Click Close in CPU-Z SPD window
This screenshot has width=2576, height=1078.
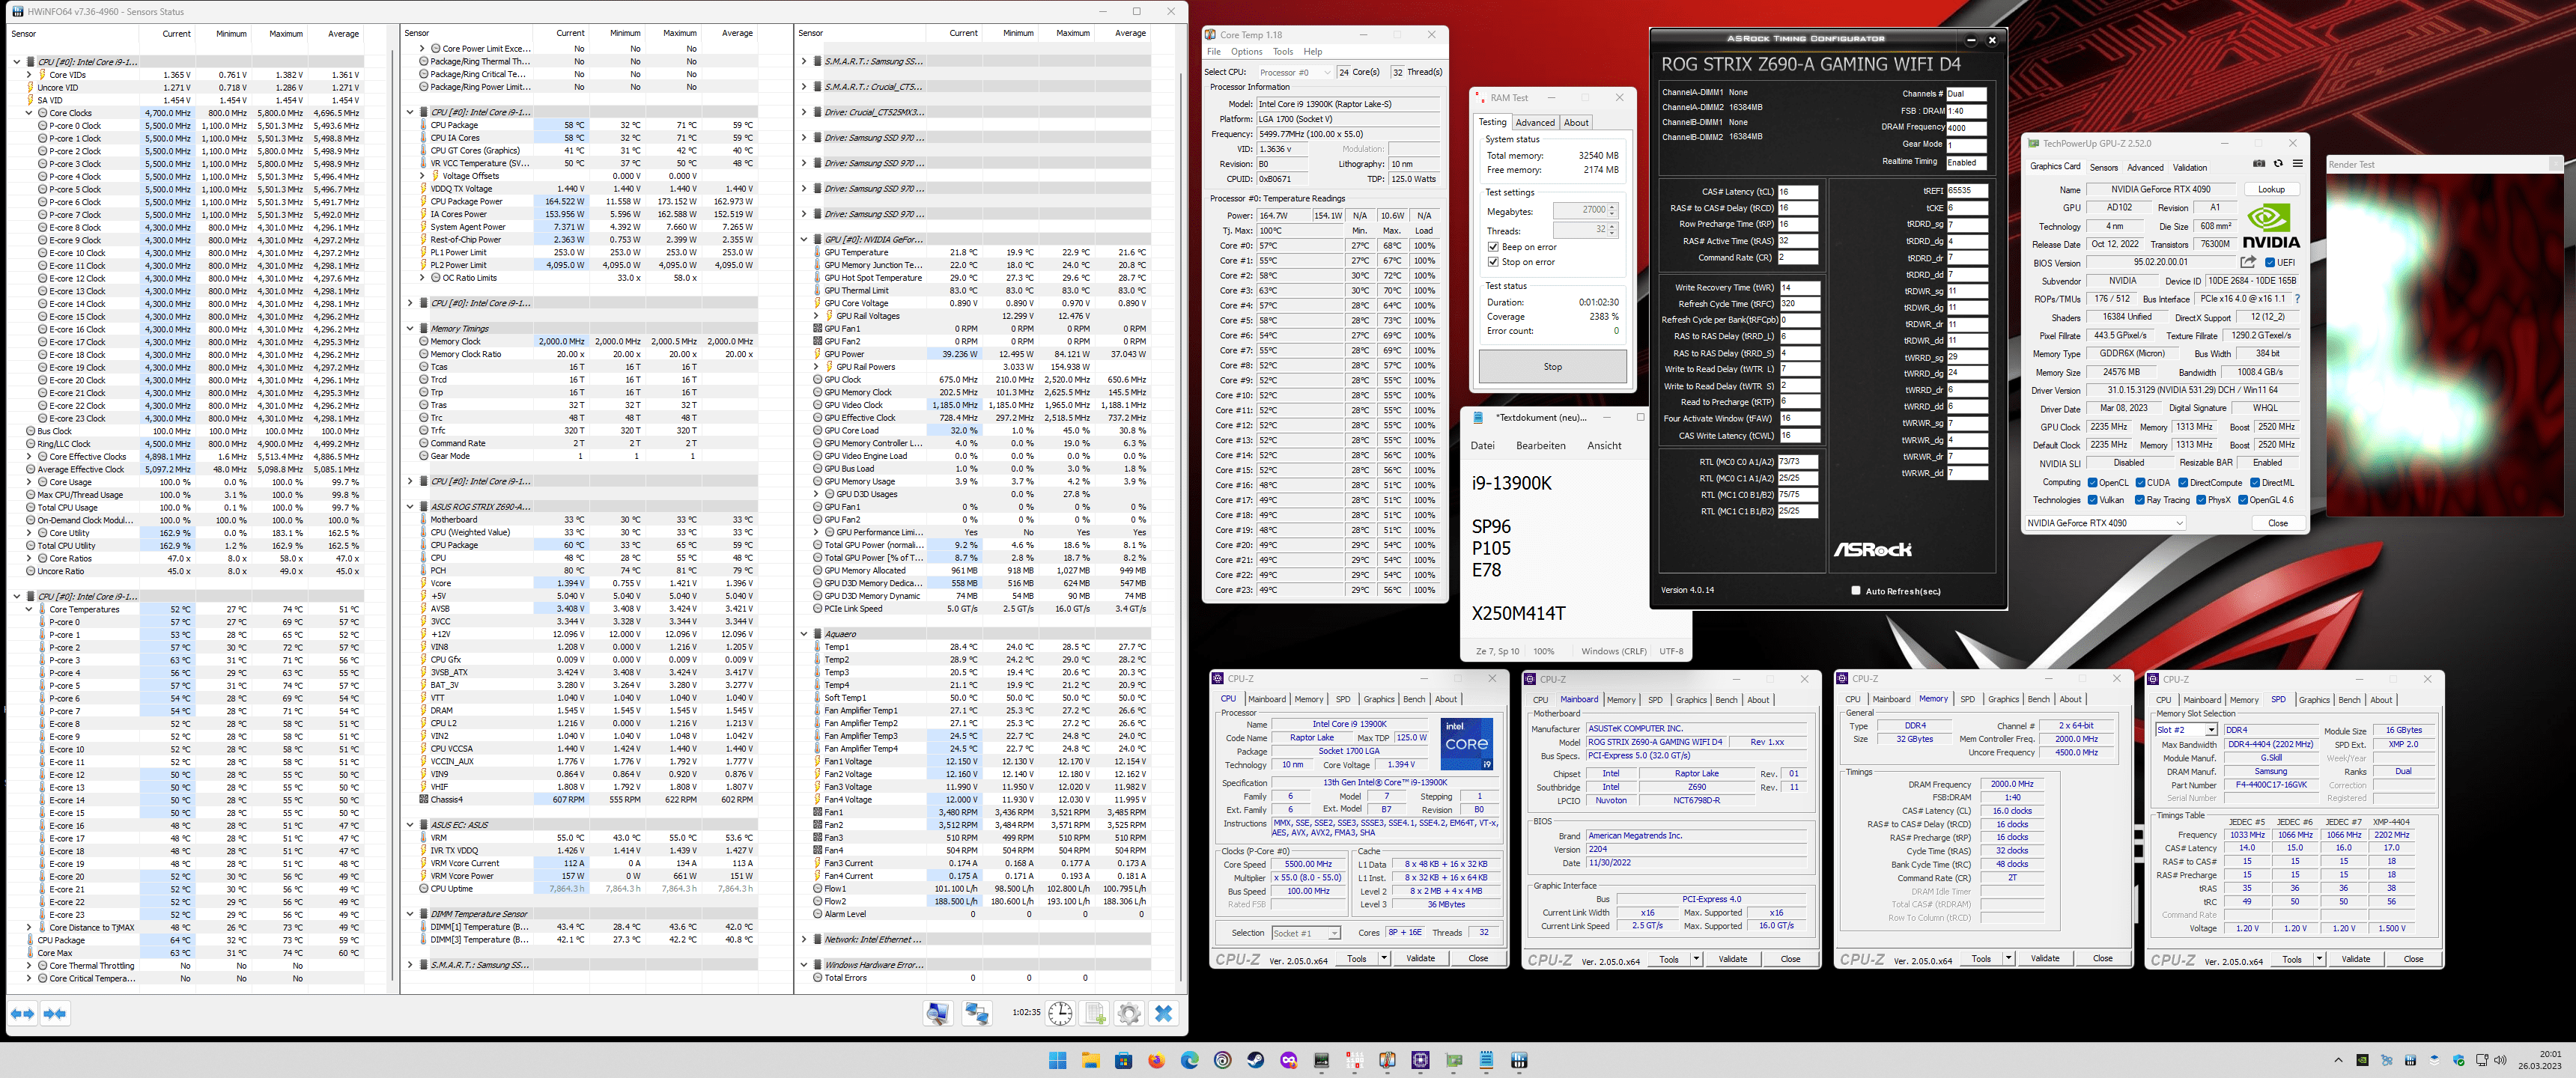point(2413,959)
